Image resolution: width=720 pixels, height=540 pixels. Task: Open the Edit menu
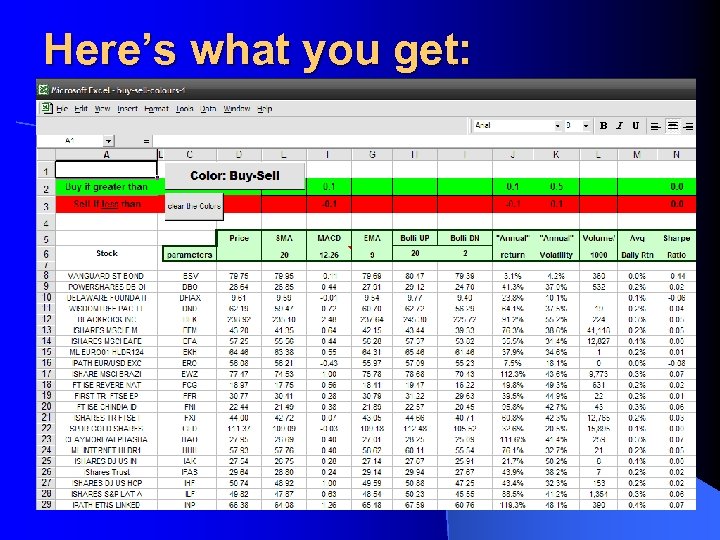(81, 109)
